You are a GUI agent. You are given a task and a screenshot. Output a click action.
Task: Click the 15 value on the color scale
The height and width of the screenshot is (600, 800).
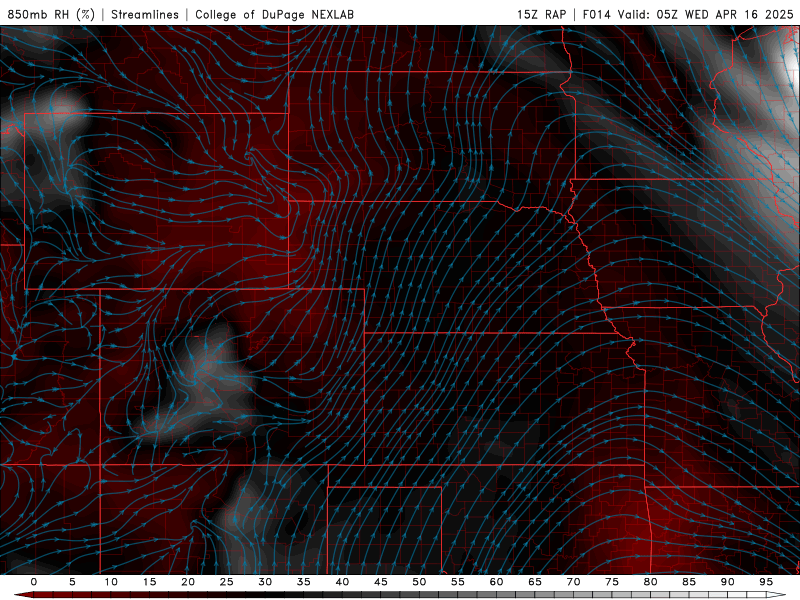pos(149,582)
